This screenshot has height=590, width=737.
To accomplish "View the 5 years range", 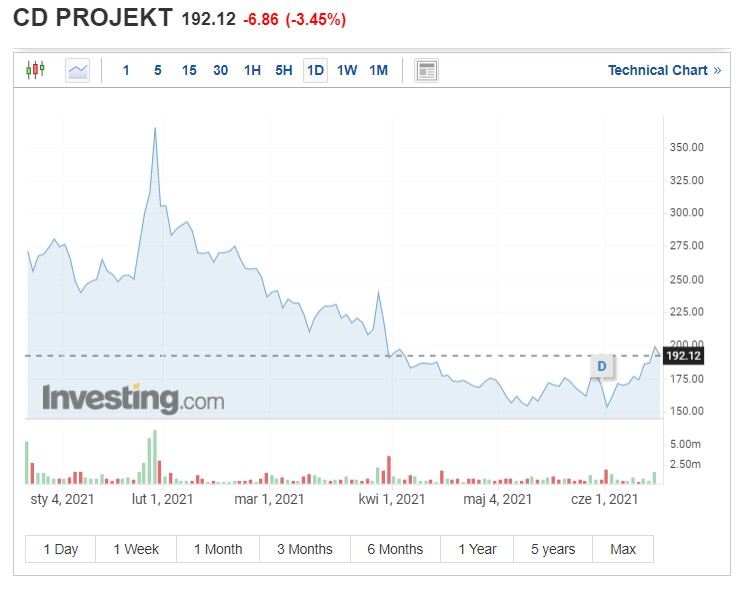I will [x=553, y=549].
